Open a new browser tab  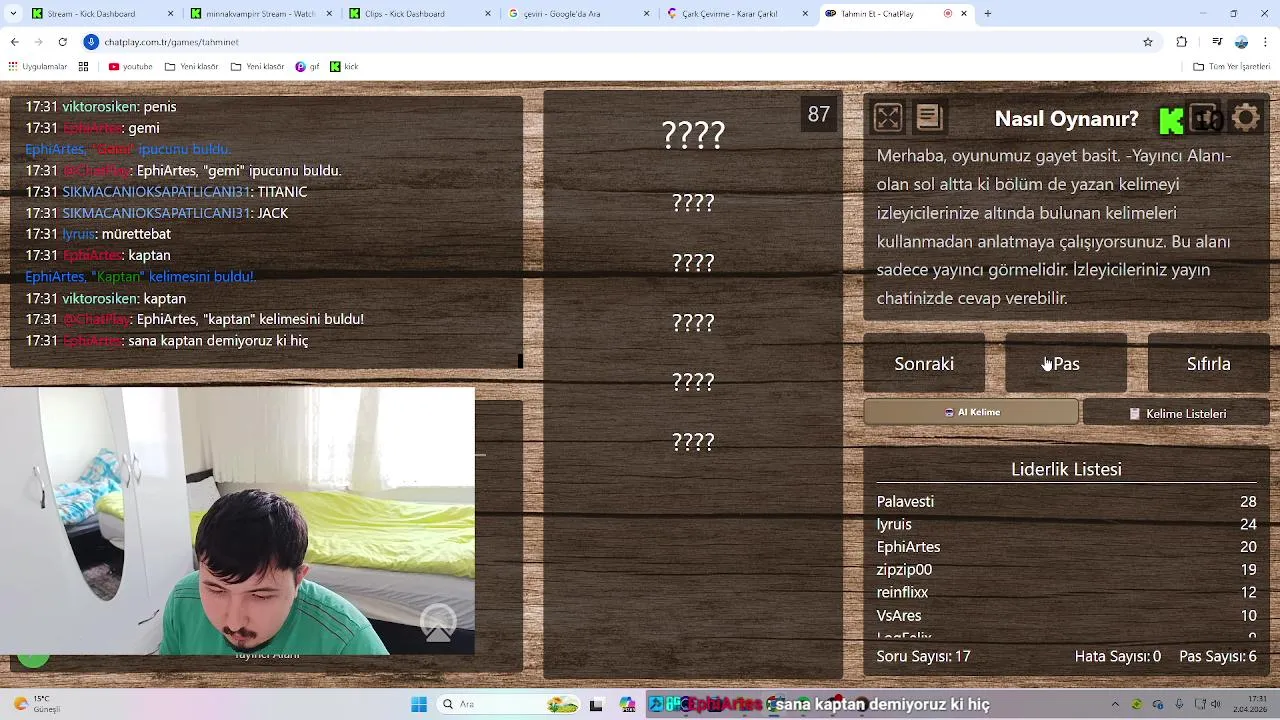point(988,14)
